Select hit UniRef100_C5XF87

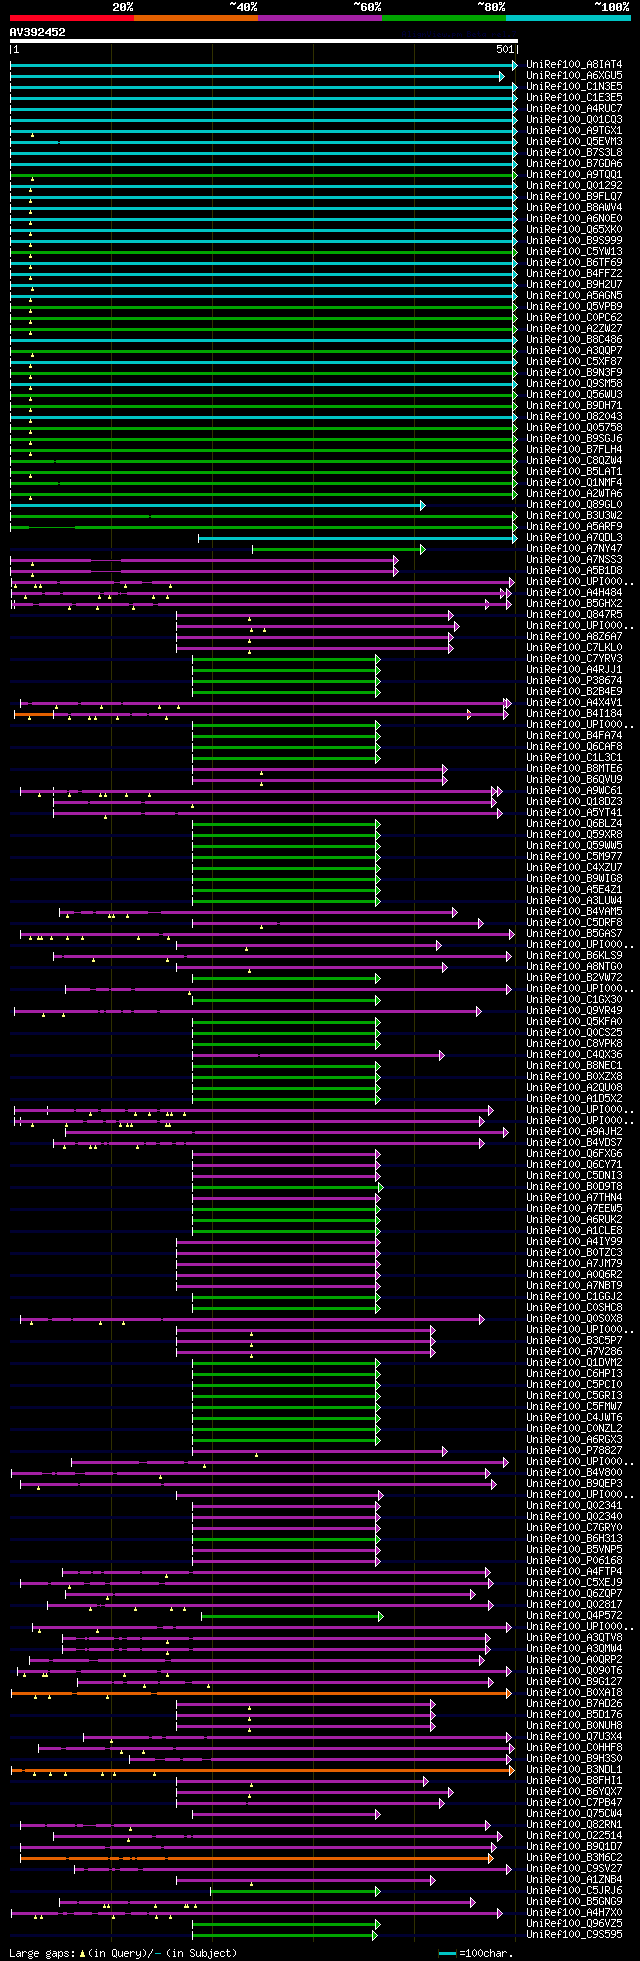click(574, 362)
